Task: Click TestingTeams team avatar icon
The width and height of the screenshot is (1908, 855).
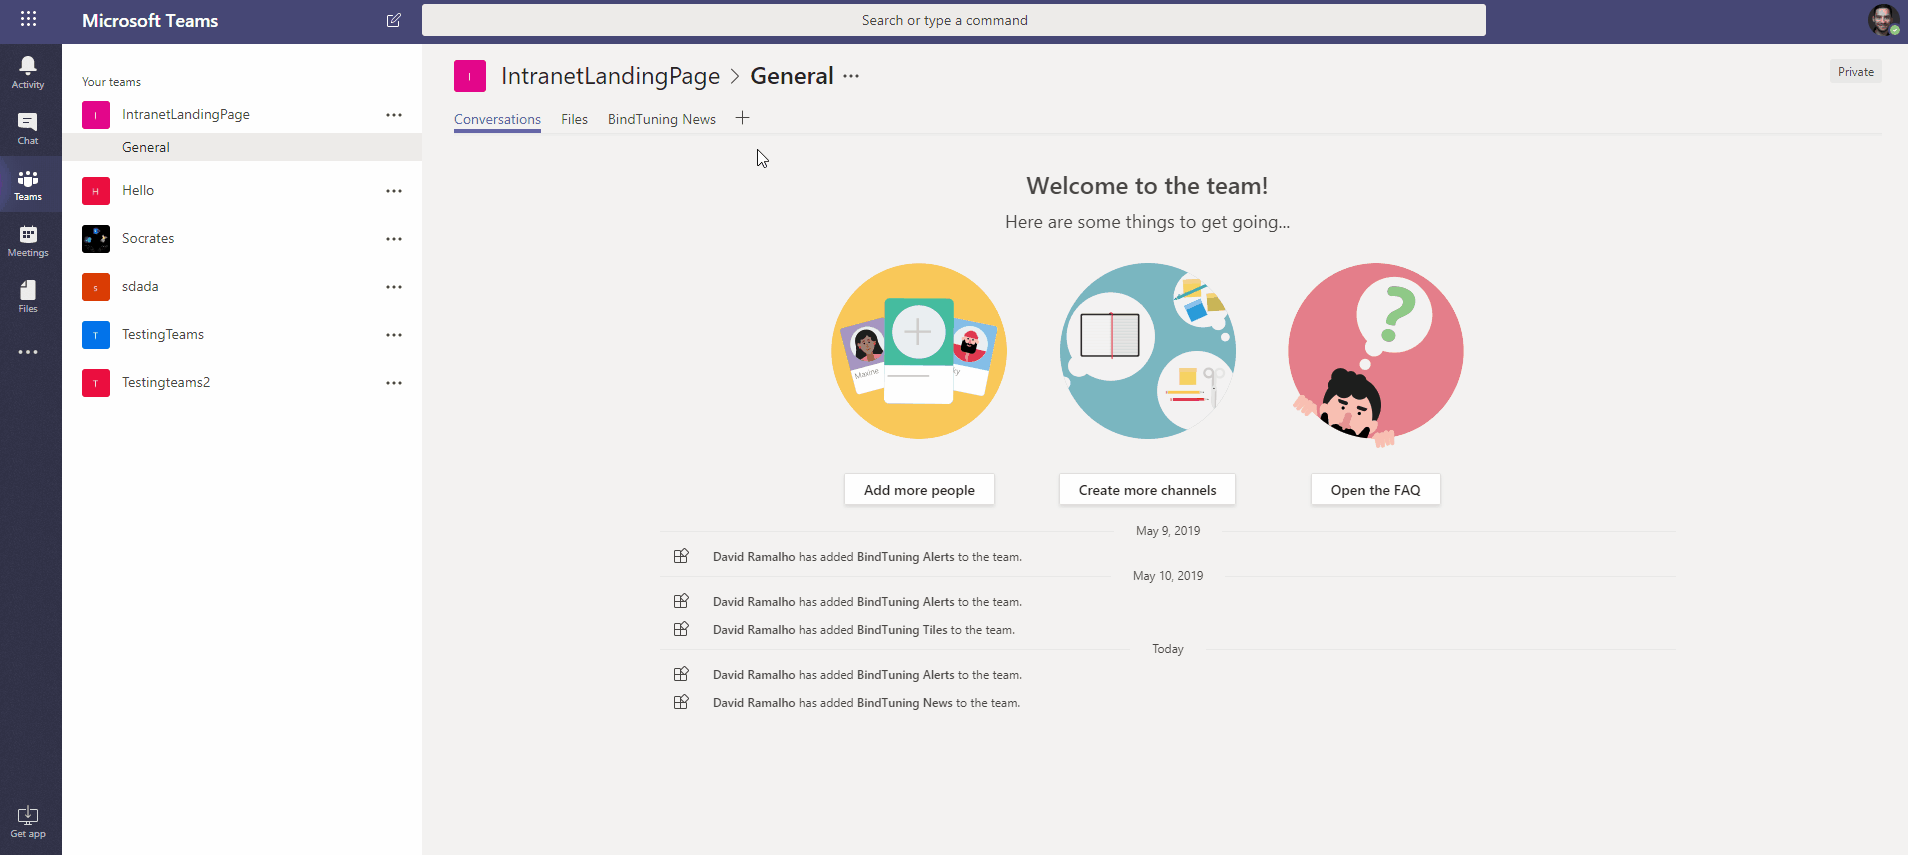Action: [96, 335]
